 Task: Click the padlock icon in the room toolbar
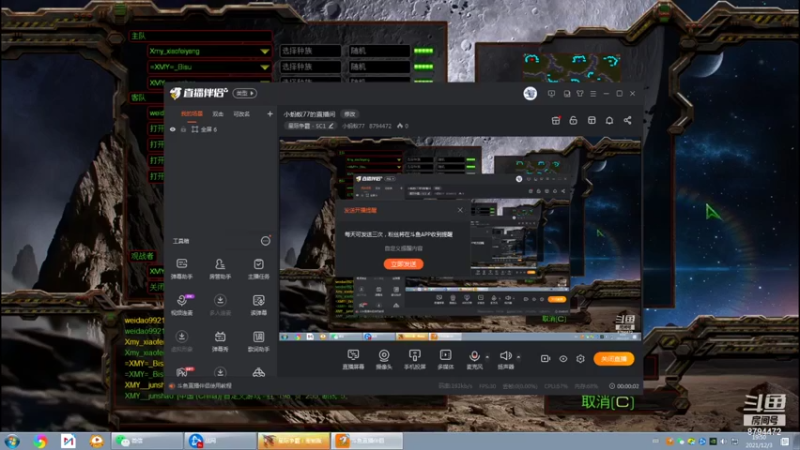tap(573, 120)
